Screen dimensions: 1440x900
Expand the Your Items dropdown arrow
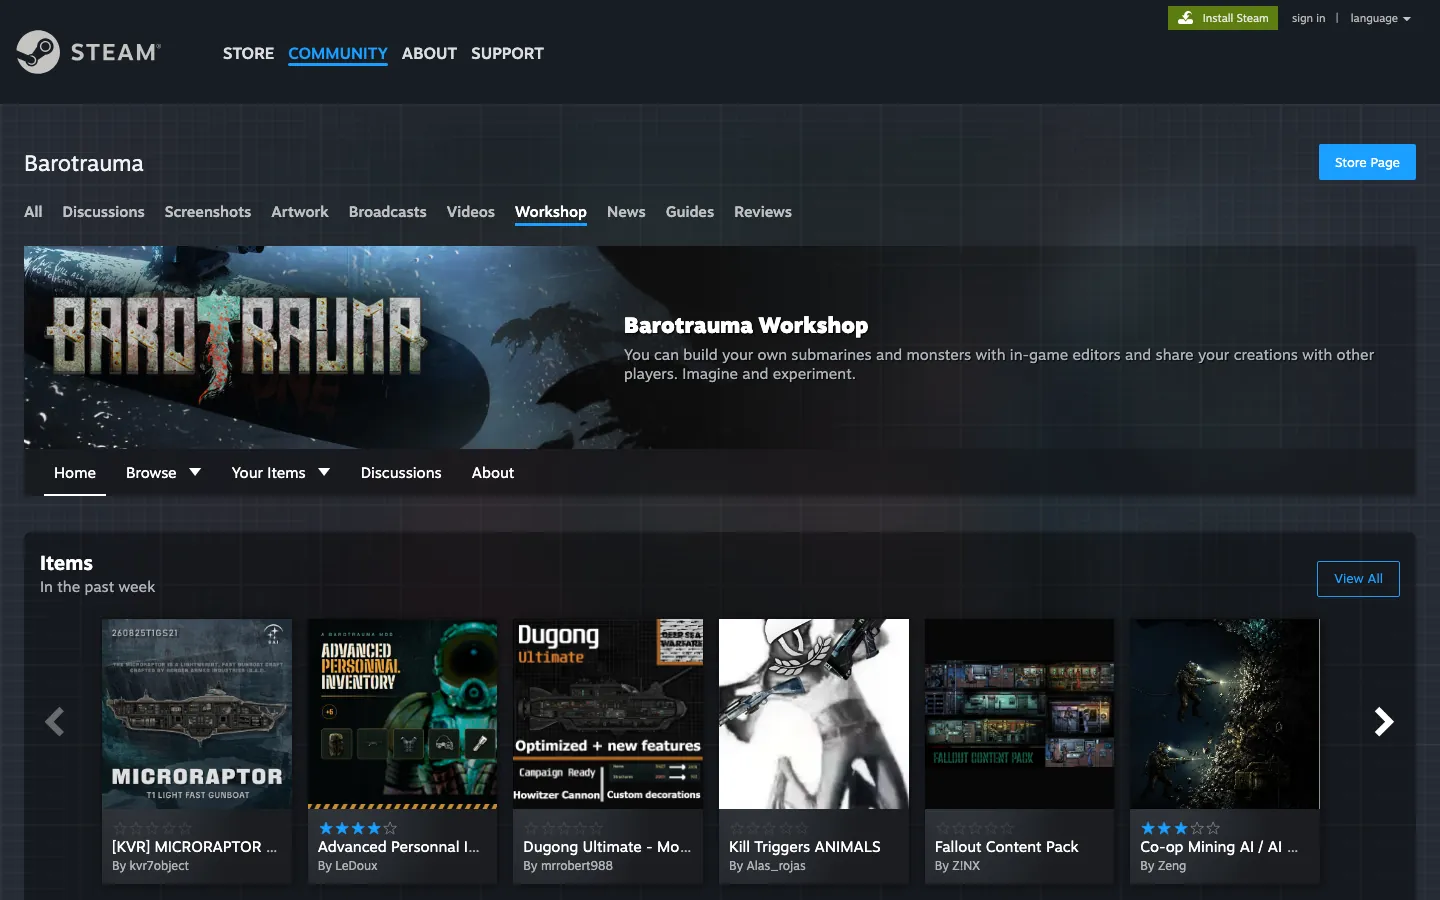pyautogui.click(x=324, y=472)
